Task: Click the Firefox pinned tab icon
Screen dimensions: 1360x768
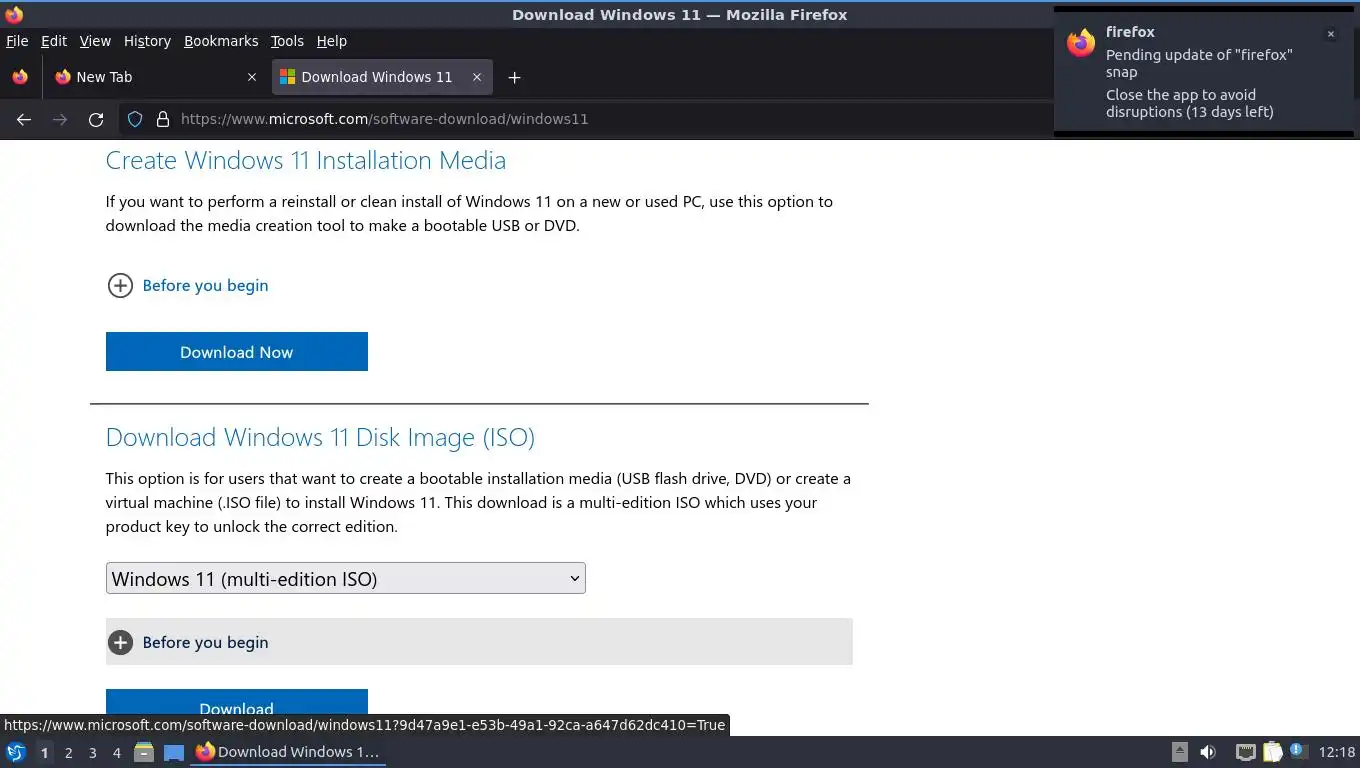Action: pos(20,77)
